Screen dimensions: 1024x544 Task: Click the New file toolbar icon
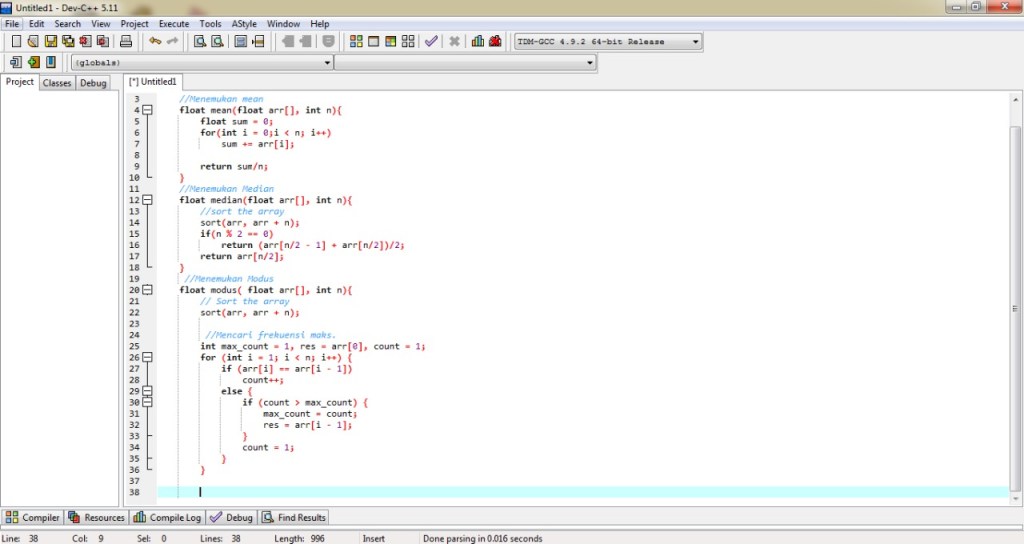coord(16,42)
